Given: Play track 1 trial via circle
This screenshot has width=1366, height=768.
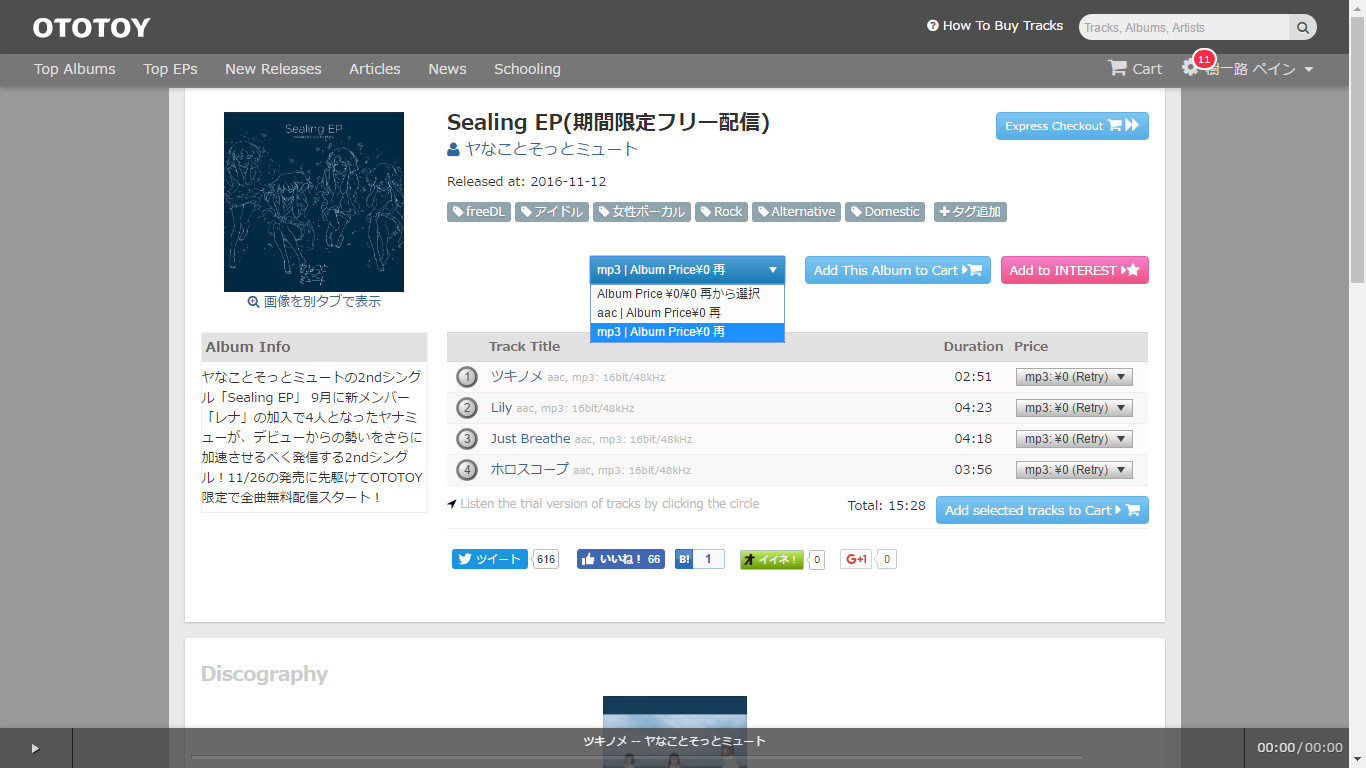Looking at the screenshot, I should tap(466, 377).
